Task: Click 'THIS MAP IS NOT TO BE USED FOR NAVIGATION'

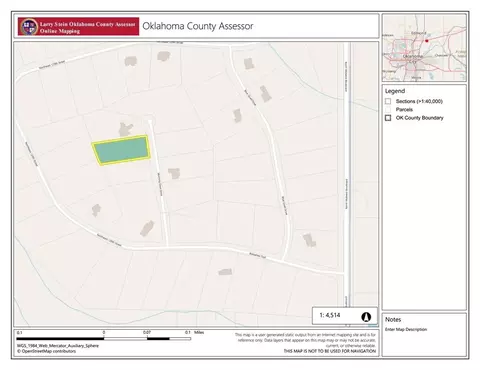Action: click(x=329, y=351)
